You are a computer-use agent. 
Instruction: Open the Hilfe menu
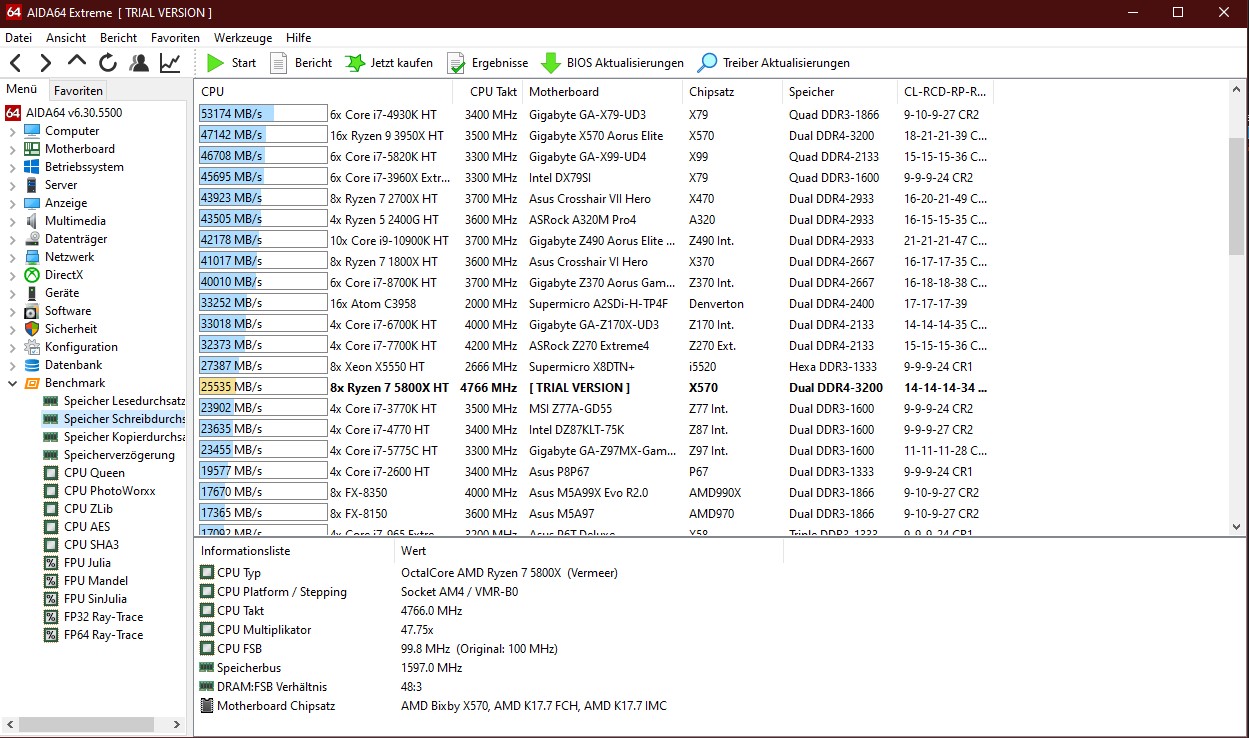point(299,38)
